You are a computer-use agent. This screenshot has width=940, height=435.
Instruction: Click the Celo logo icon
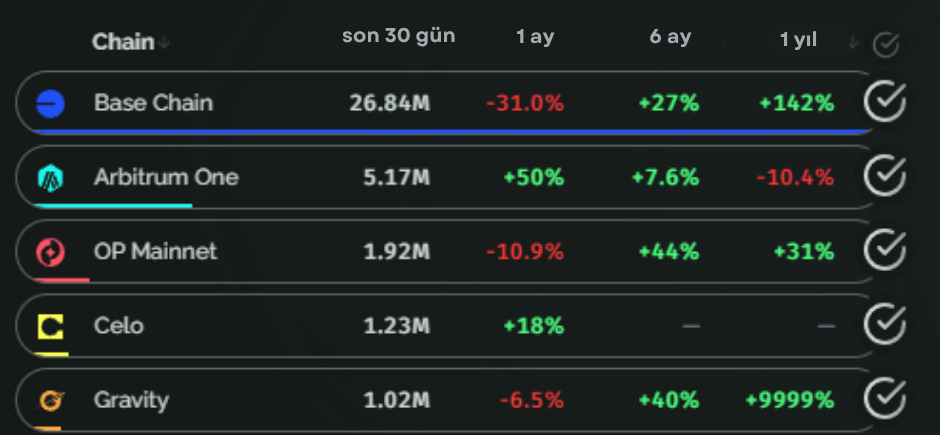click(50, 327)
